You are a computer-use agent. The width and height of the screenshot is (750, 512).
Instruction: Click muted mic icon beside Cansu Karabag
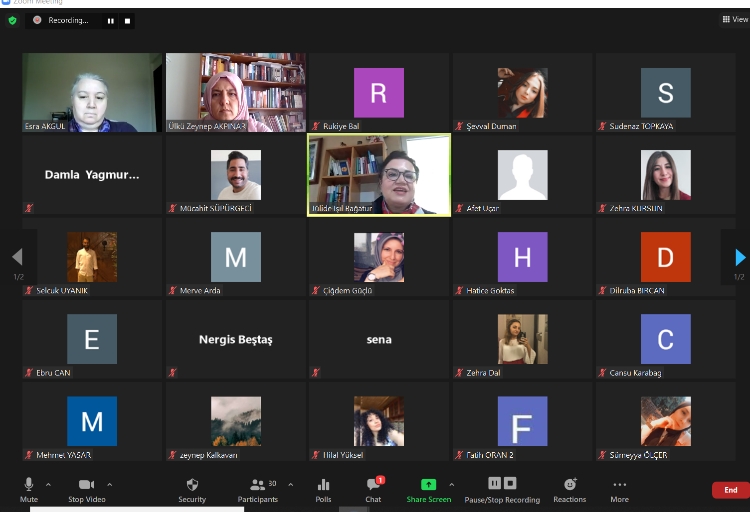pos(602,373)
